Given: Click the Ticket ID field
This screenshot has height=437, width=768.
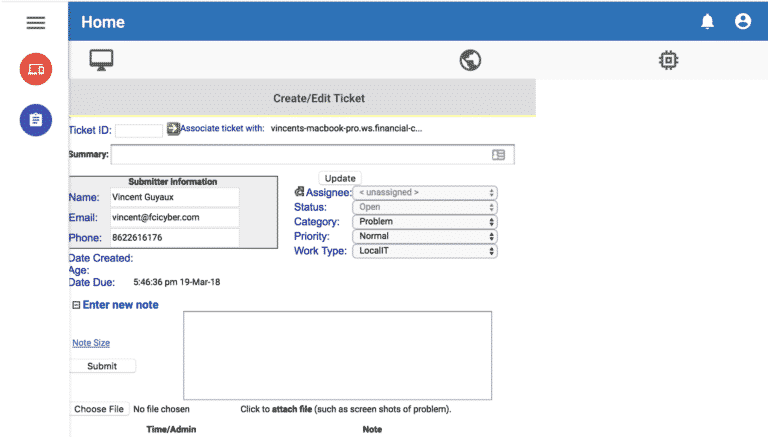Looking at the screenshot, I should tap(139, 130).
